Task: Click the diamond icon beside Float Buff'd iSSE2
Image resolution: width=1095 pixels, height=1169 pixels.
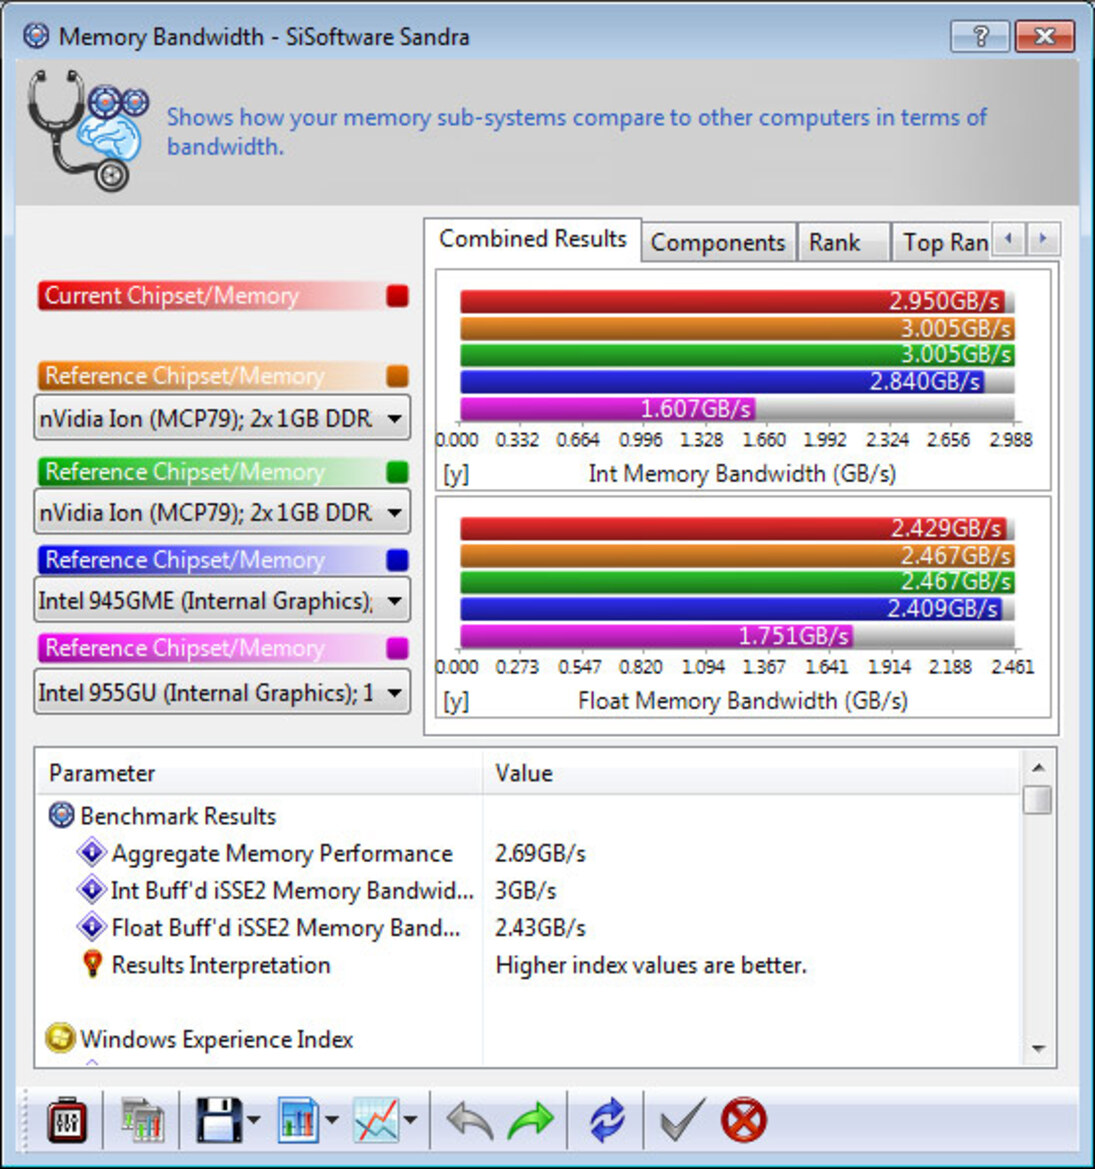Action: click(x=92, y=927)
